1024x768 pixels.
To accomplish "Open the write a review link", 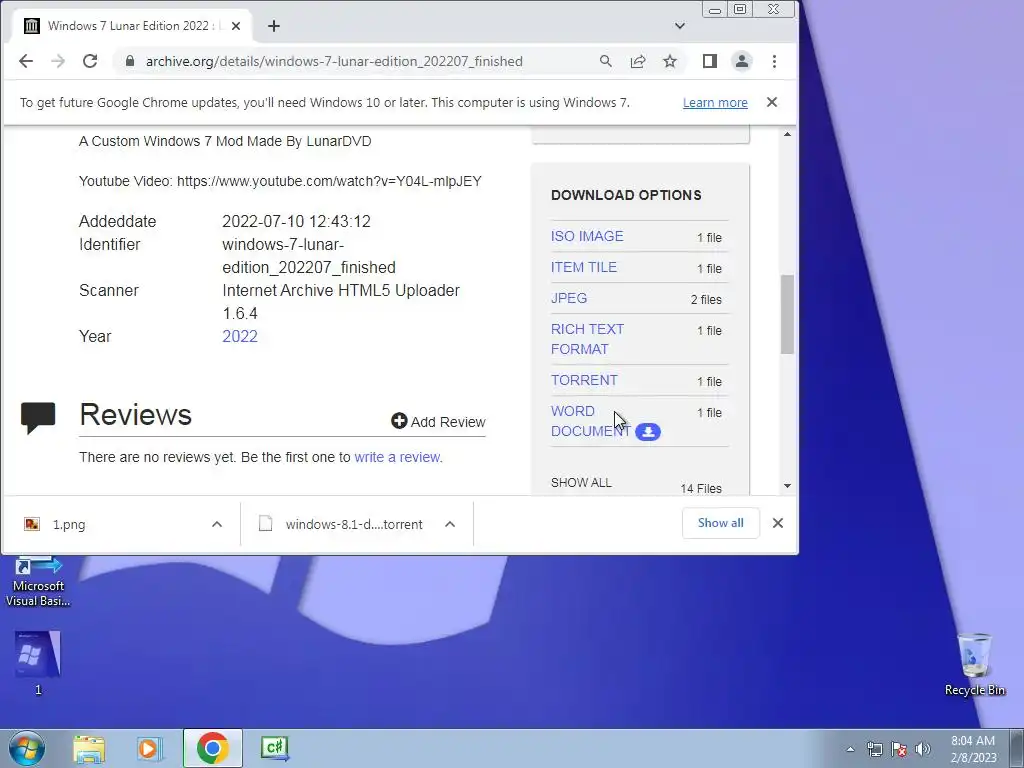I will 397,457.
